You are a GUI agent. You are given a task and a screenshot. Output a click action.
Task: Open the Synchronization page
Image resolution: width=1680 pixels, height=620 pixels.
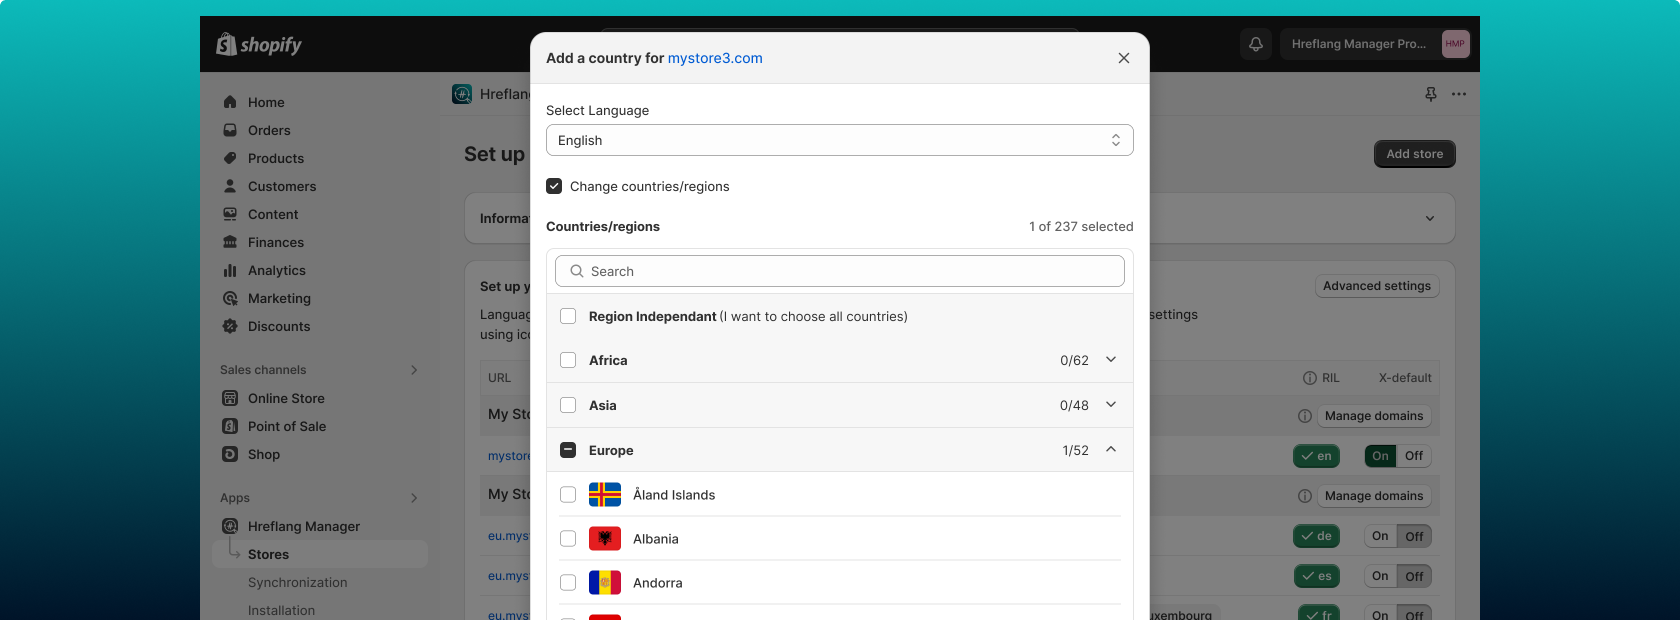pos(298,582)
